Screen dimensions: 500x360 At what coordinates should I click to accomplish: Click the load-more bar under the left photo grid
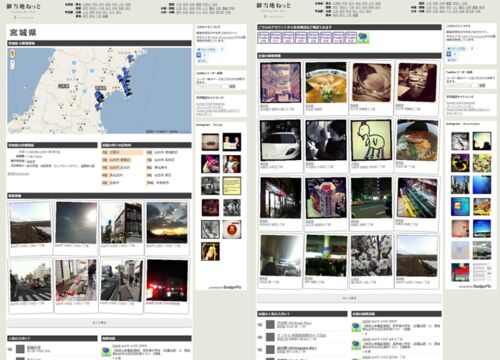click(x=99, y=323)
